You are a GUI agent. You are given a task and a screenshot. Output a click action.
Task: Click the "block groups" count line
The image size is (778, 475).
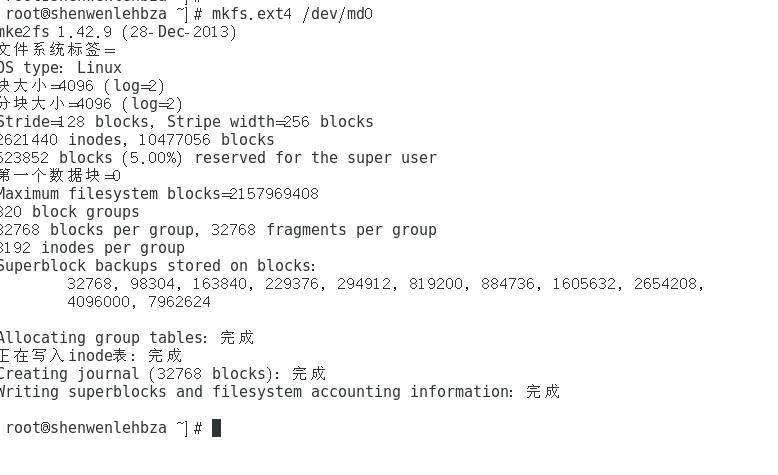(x=70, y=212)
